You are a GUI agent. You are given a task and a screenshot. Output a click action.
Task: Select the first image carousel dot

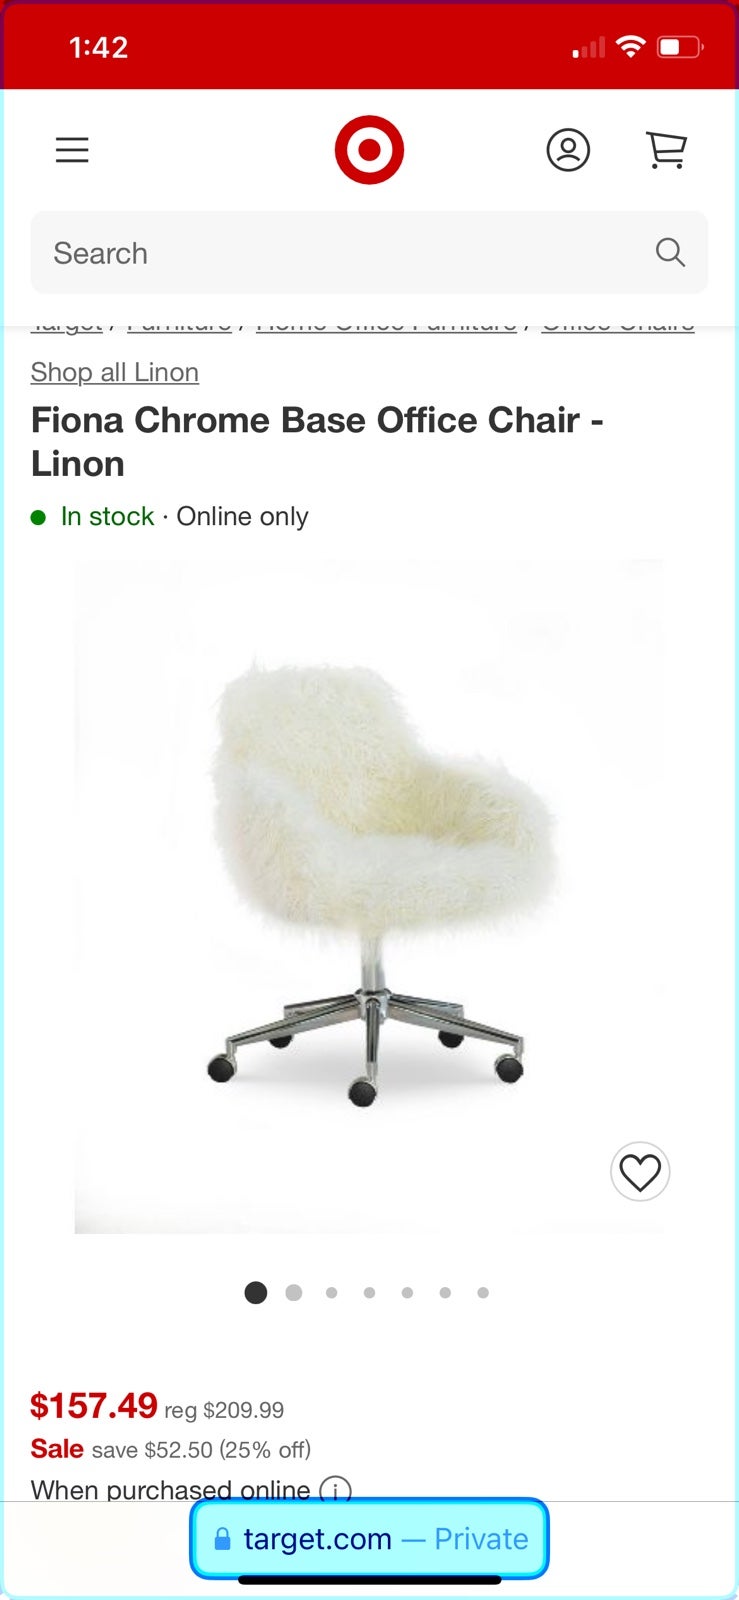click(256, 1293)
